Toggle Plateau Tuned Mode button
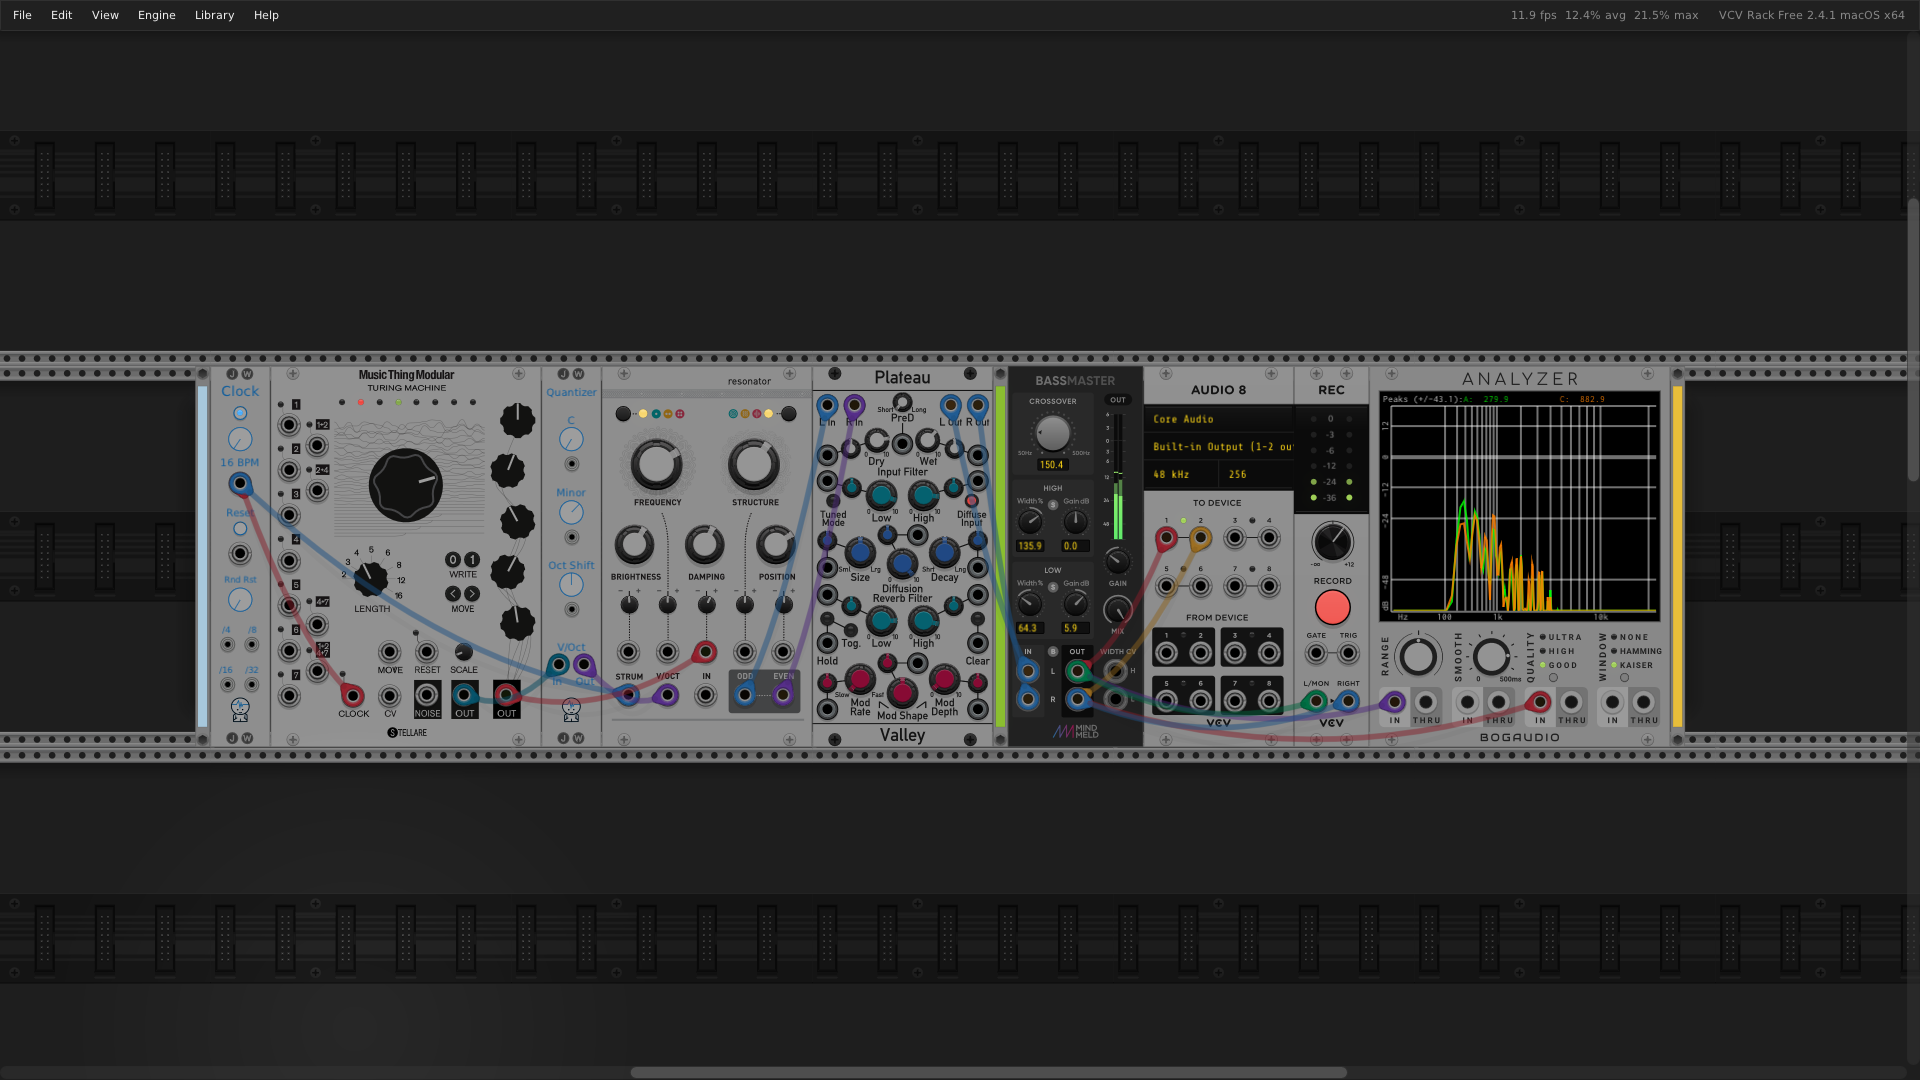The width and height of the screenshot is (1920, 1080). coord(833,501)
